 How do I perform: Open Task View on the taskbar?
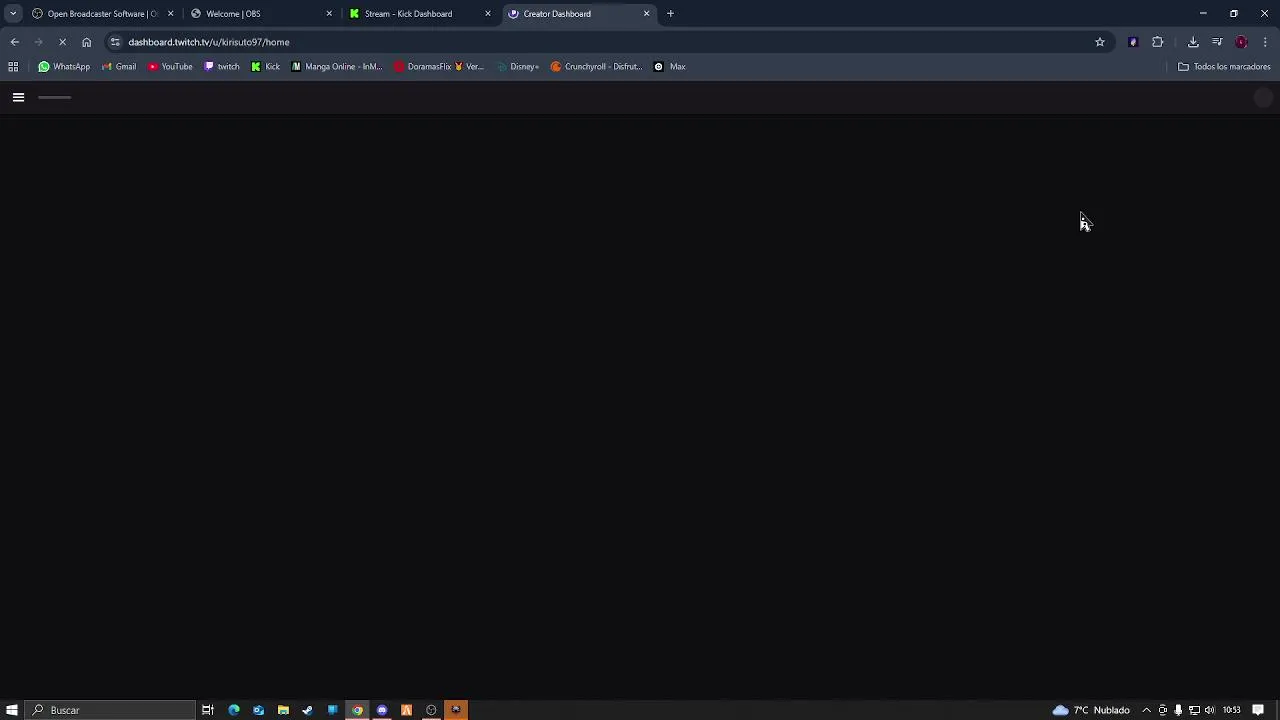pos(208,710)
